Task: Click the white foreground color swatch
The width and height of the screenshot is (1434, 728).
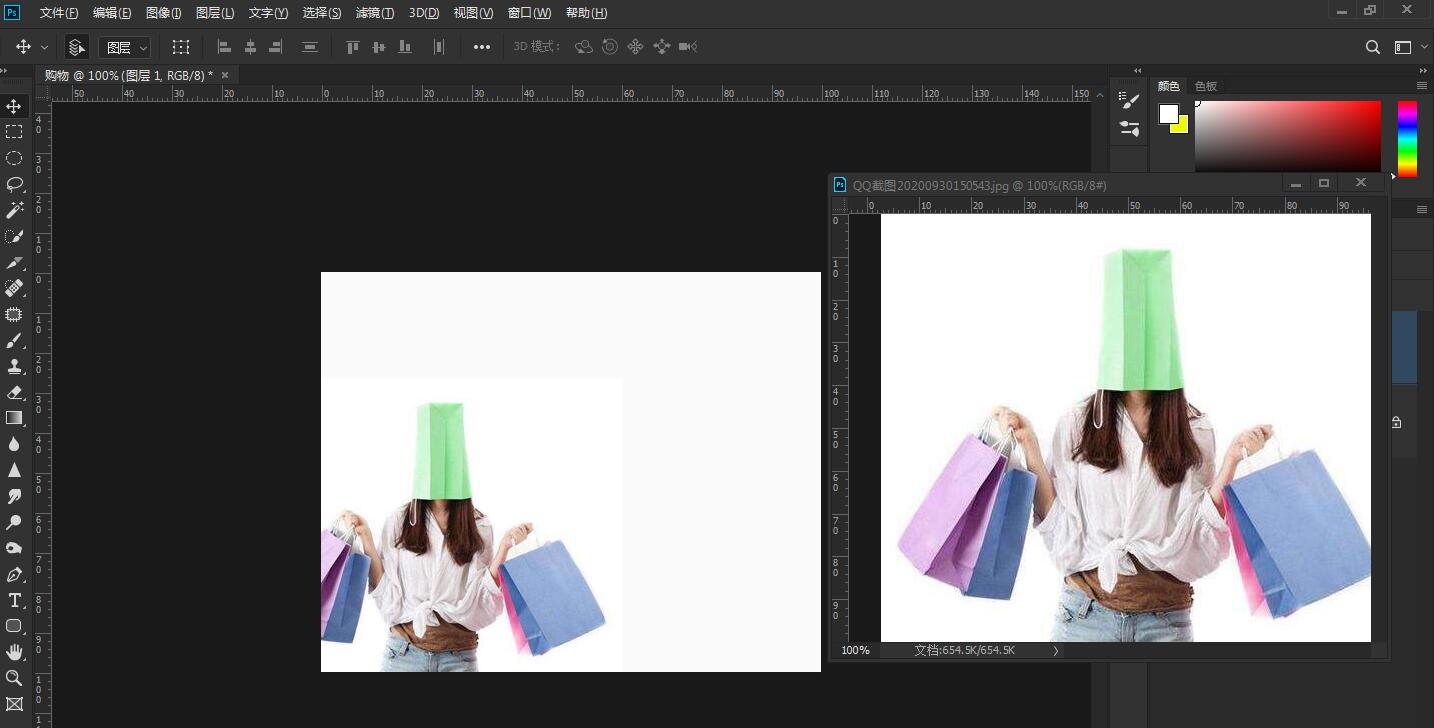Action: 1168,114
